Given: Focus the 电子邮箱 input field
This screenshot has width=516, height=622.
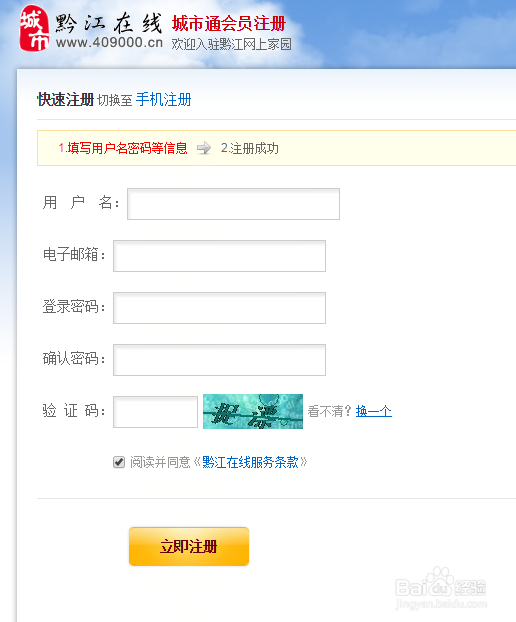Looking at the screenshot, I should (219, 256).
